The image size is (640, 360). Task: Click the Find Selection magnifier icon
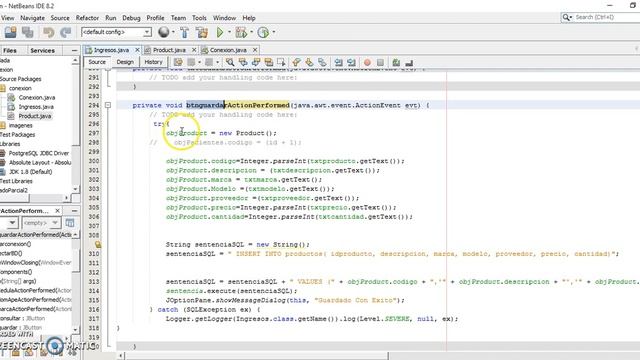[x=230, y=62]
